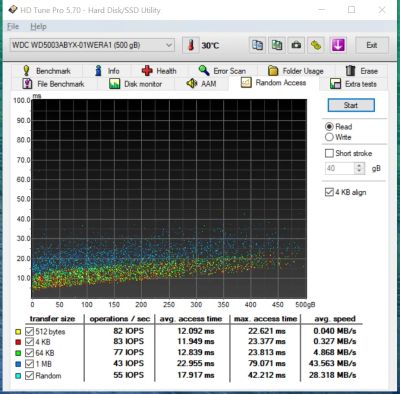Image resolution: width=400 pixels, height=394 pixels.
Task: Click the yellow 512 bytes color swatch
Action: coord(18,332)
